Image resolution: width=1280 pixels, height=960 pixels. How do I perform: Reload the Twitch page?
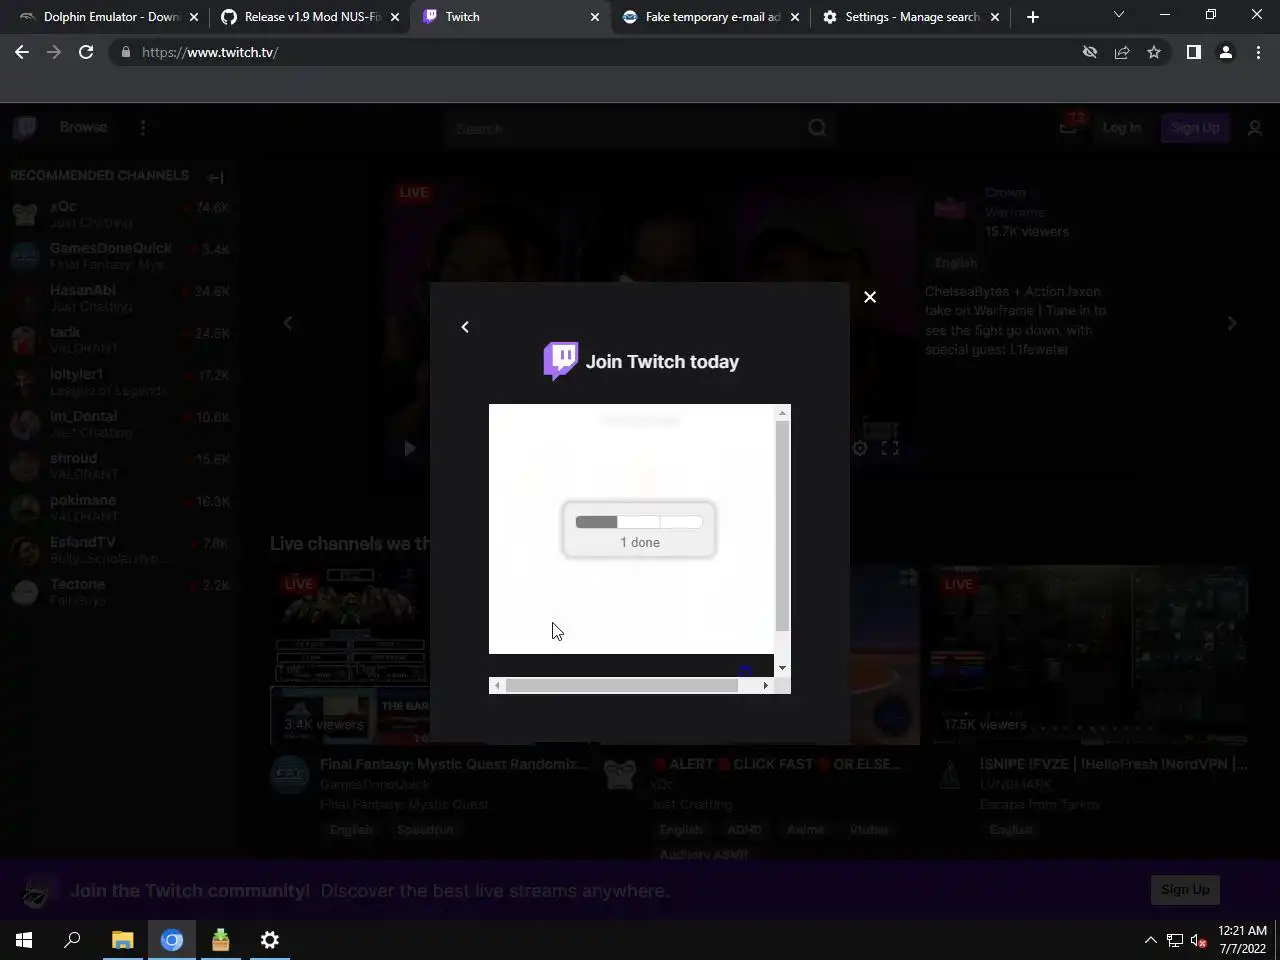click(86, 52)
